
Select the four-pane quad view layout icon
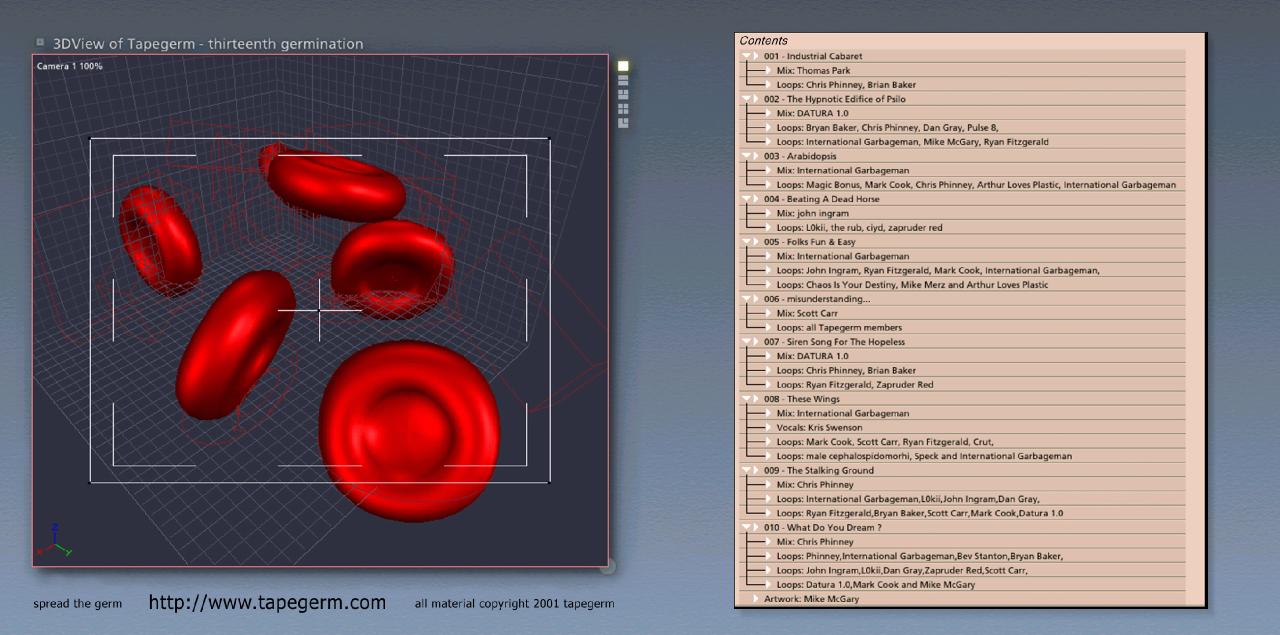pos(623,108)
